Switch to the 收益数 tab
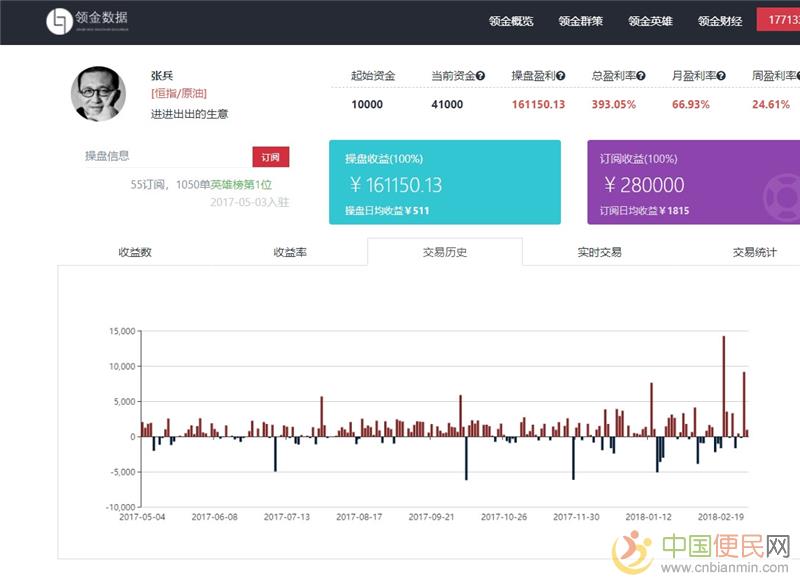This screenshot has width=800, height=582. [x=135, y=252]
